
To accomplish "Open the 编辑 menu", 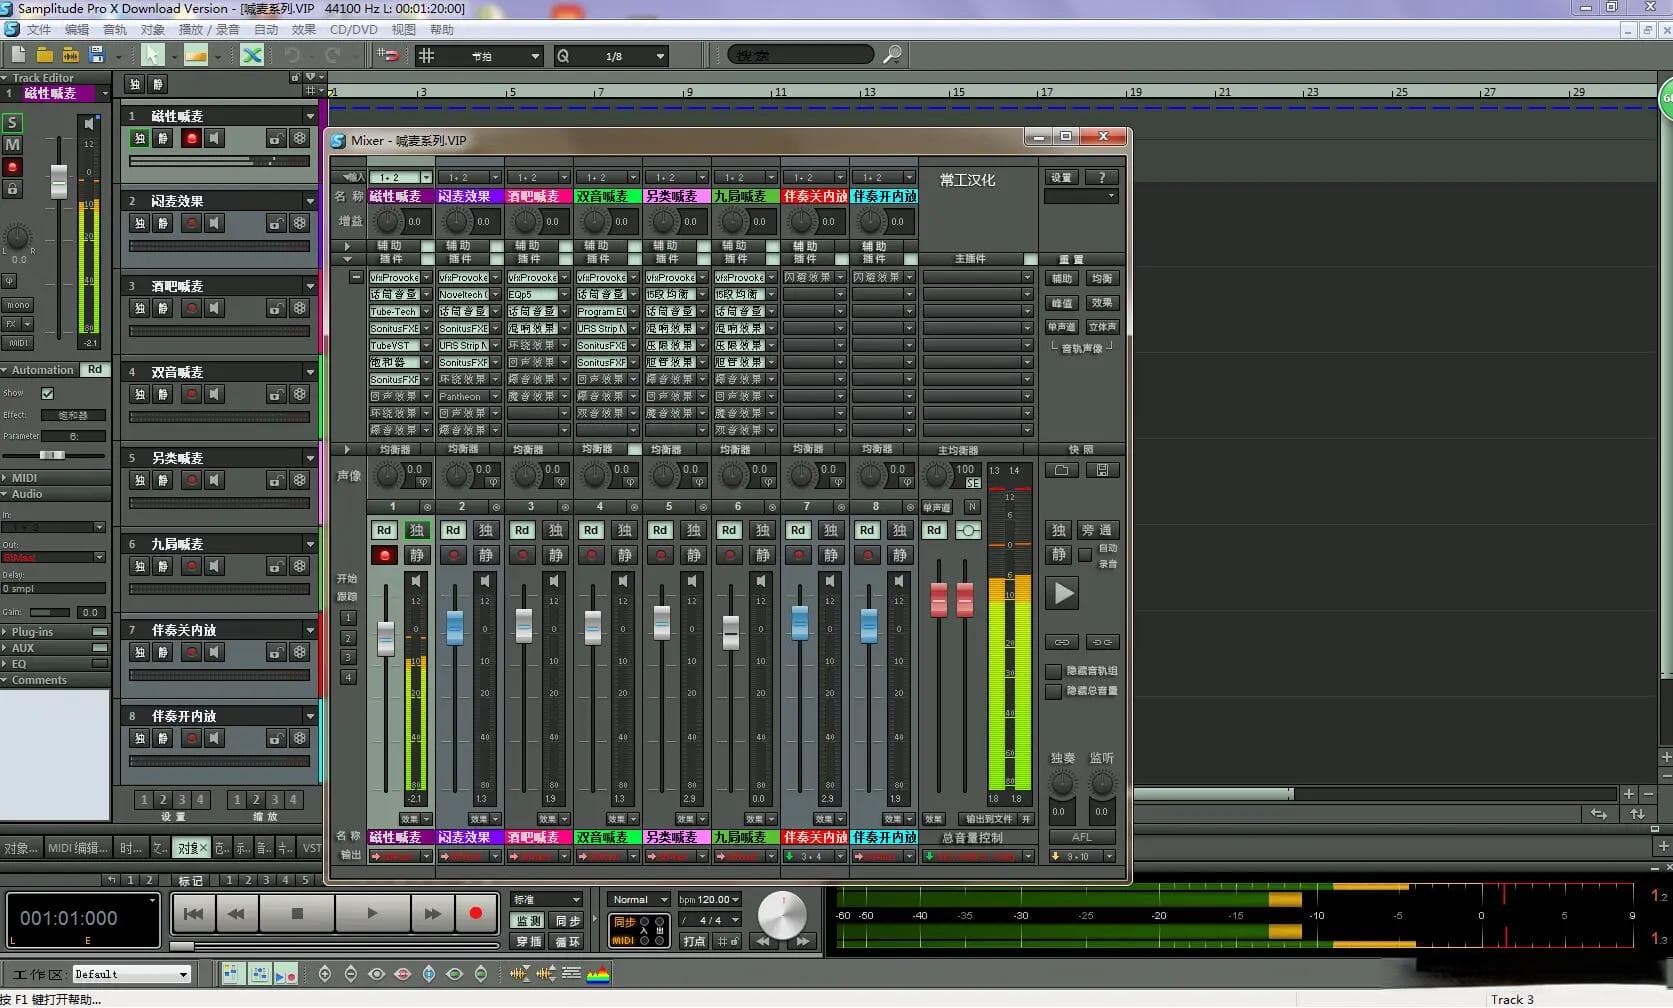I will pyautogui.click(x=77, y=30).
